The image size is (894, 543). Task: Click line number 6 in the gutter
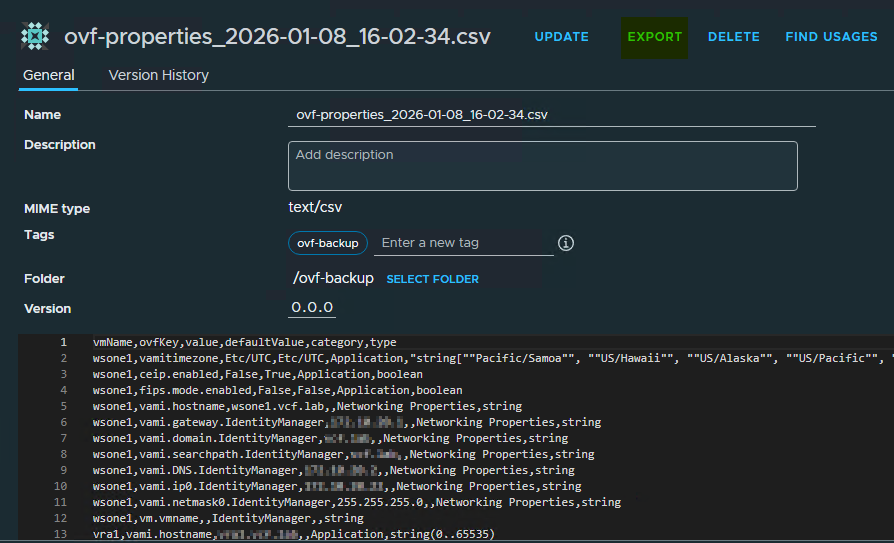[63, 422]
